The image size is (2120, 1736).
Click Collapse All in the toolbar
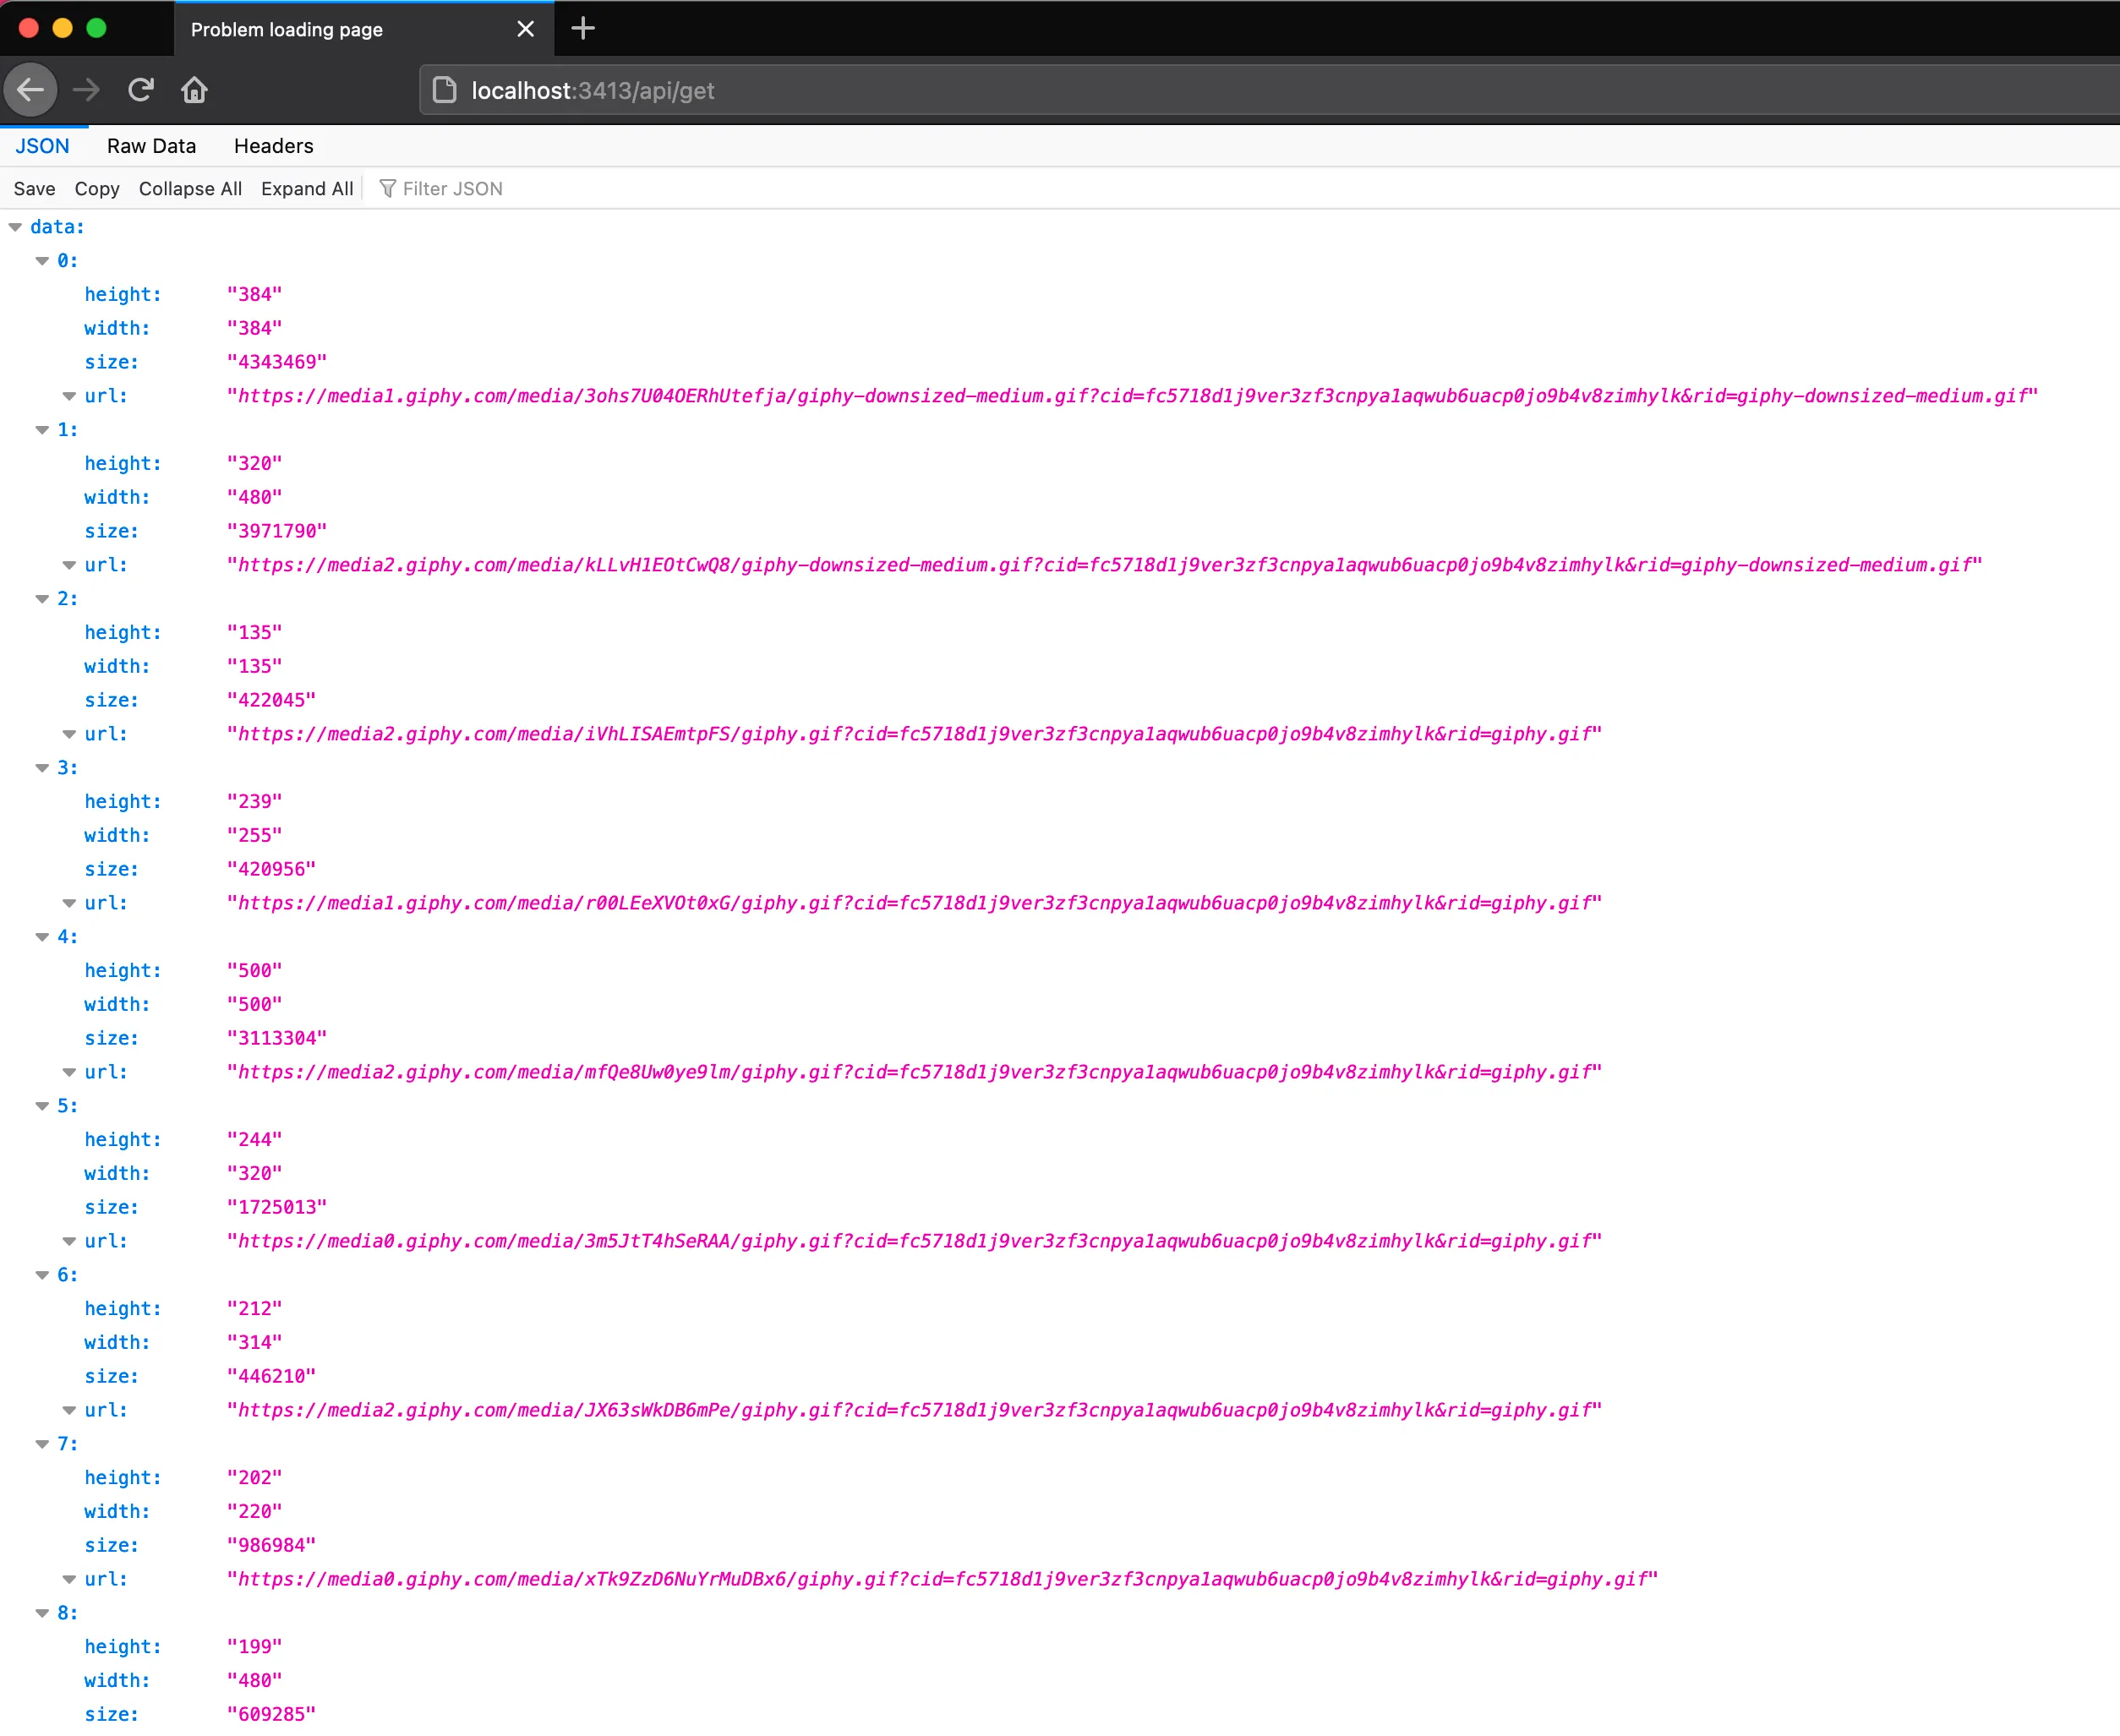click(x=190, y=188)
